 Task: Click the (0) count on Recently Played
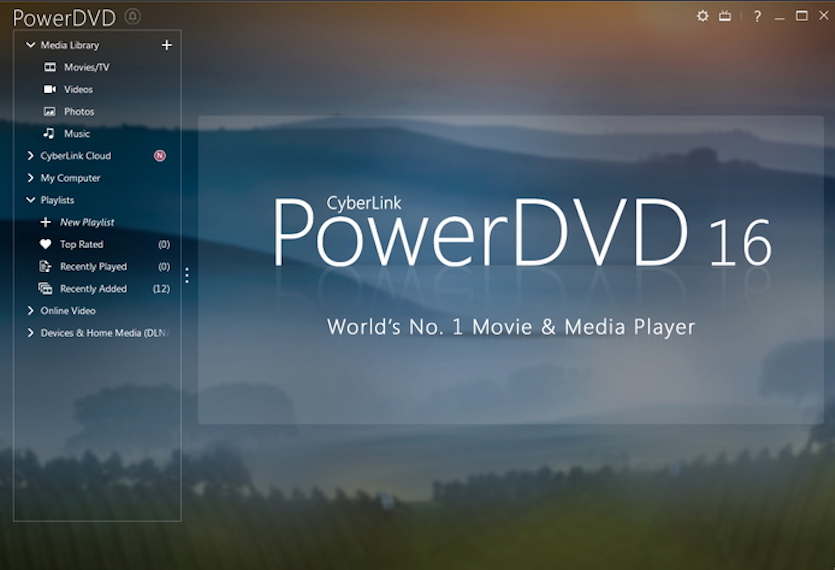[164, 266]
